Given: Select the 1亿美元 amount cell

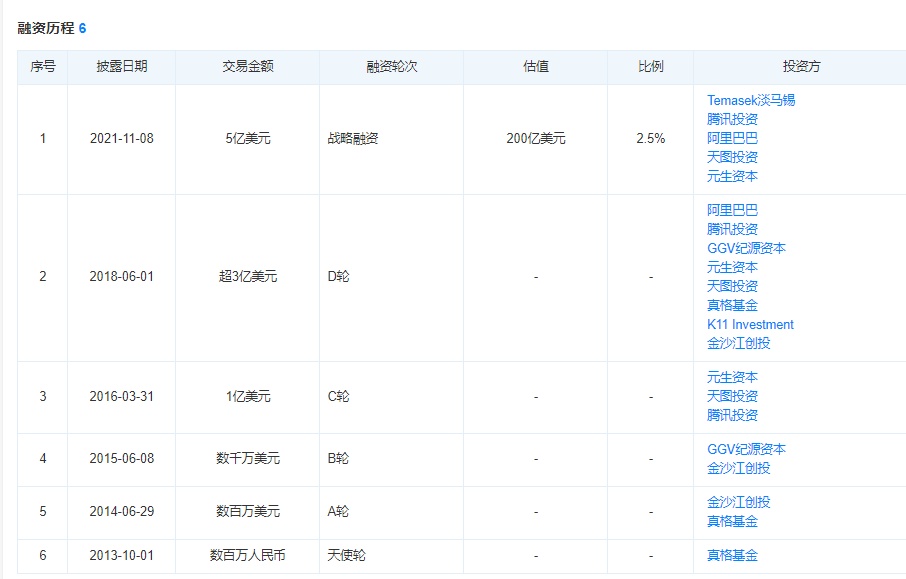Looking at the screenshot, I should click(247, 397).
